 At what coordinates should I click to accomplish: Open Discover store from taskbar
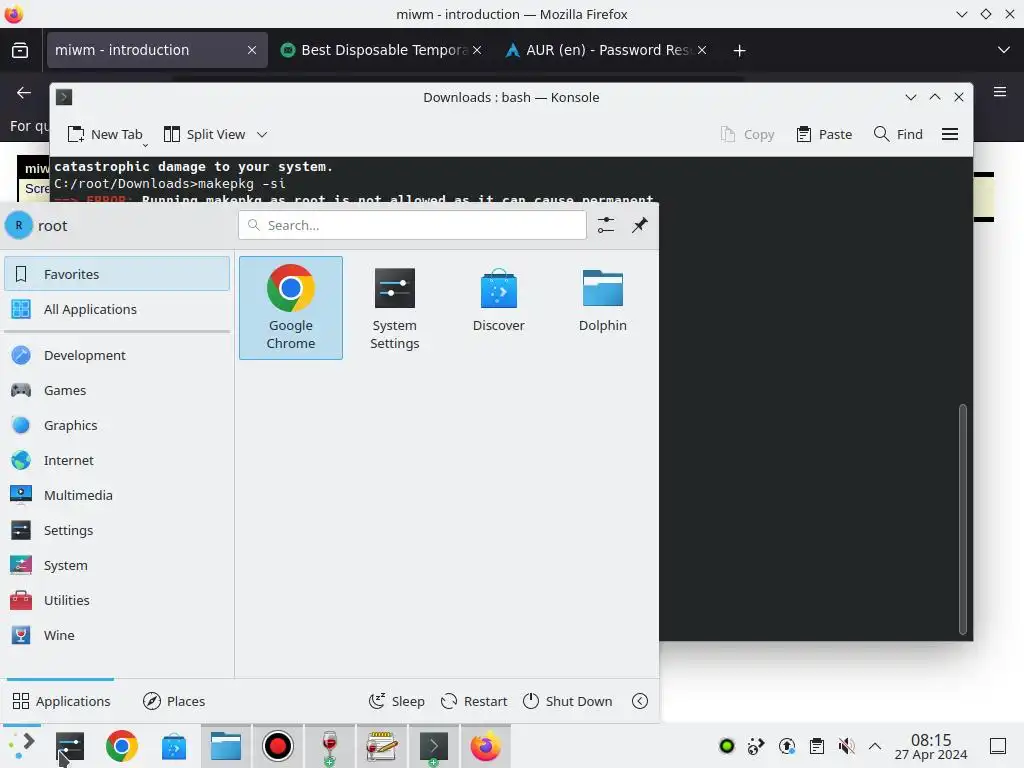pyautogui.click(x=174, y=746)
